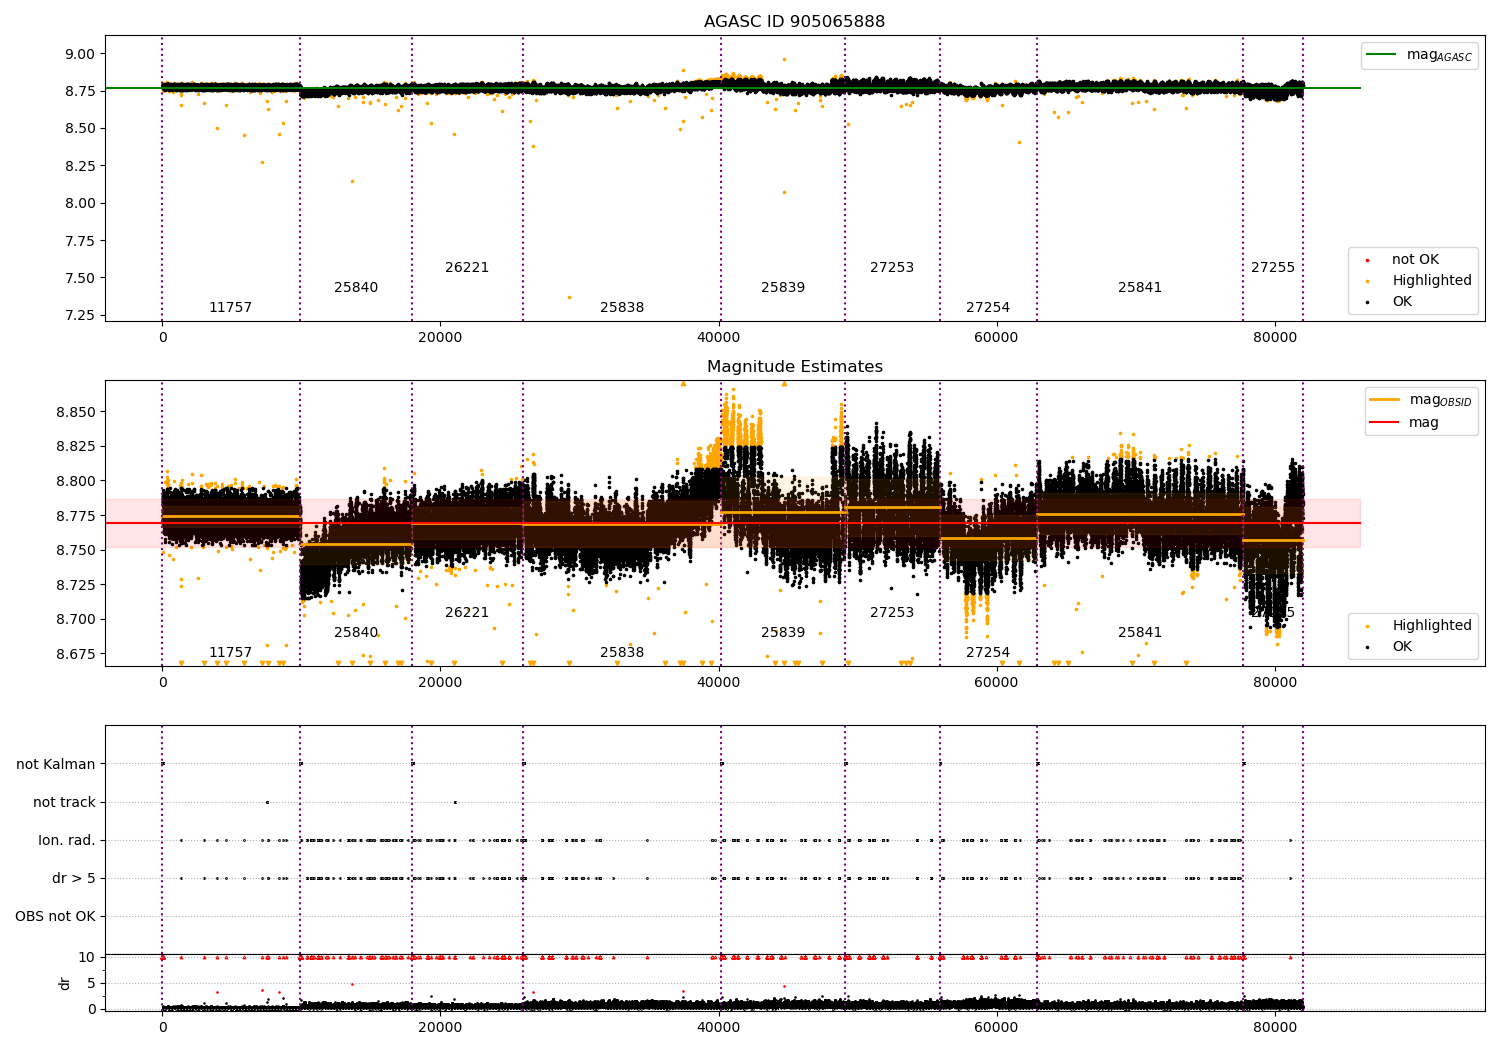This screenshot has height=1050, width=1500.
Task: Click OBSID label 27254 in the top plot
Action: tap(988, 308)
